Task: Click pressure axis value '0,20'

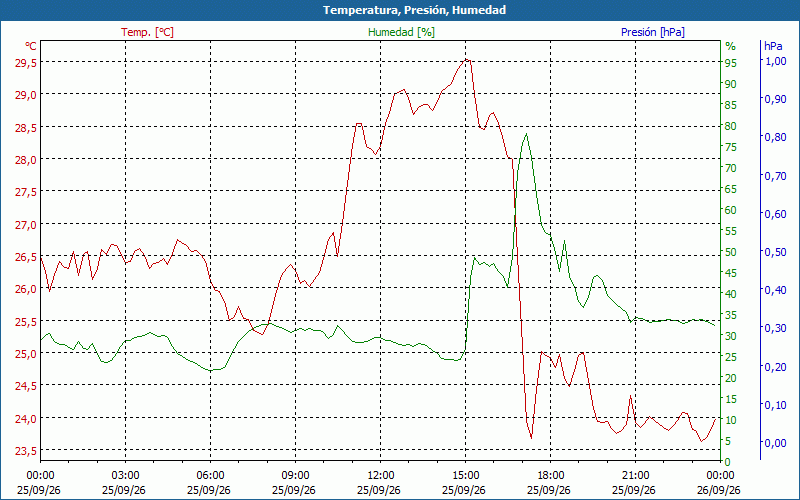Action: (x=776, y=366)
